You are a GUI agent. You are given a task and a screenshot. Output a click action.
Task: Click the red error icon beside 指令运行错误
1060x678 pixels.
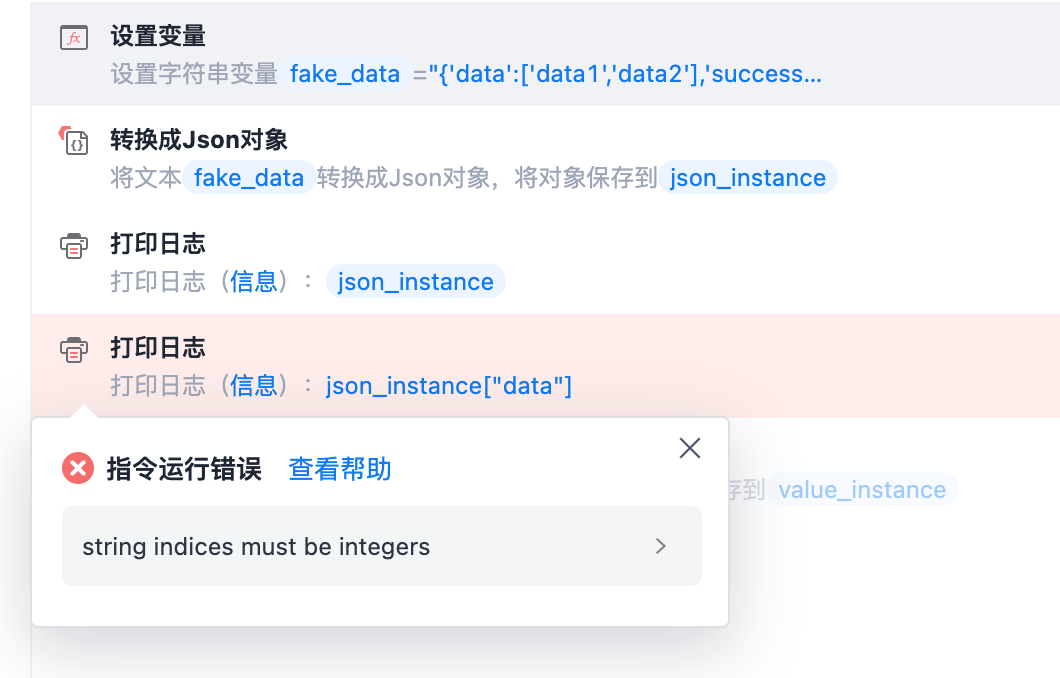[x=78, y=468]
